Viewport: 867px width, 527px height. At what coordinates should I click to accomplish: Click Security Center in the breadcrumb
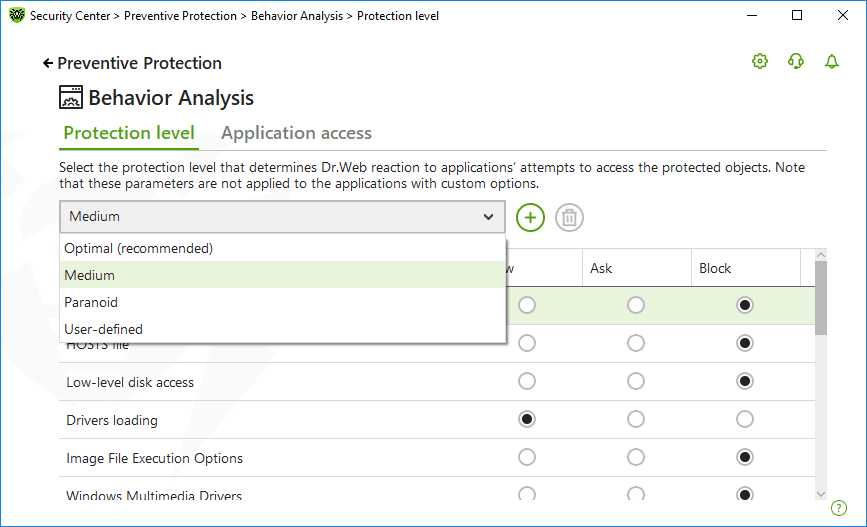click(70, 16)
